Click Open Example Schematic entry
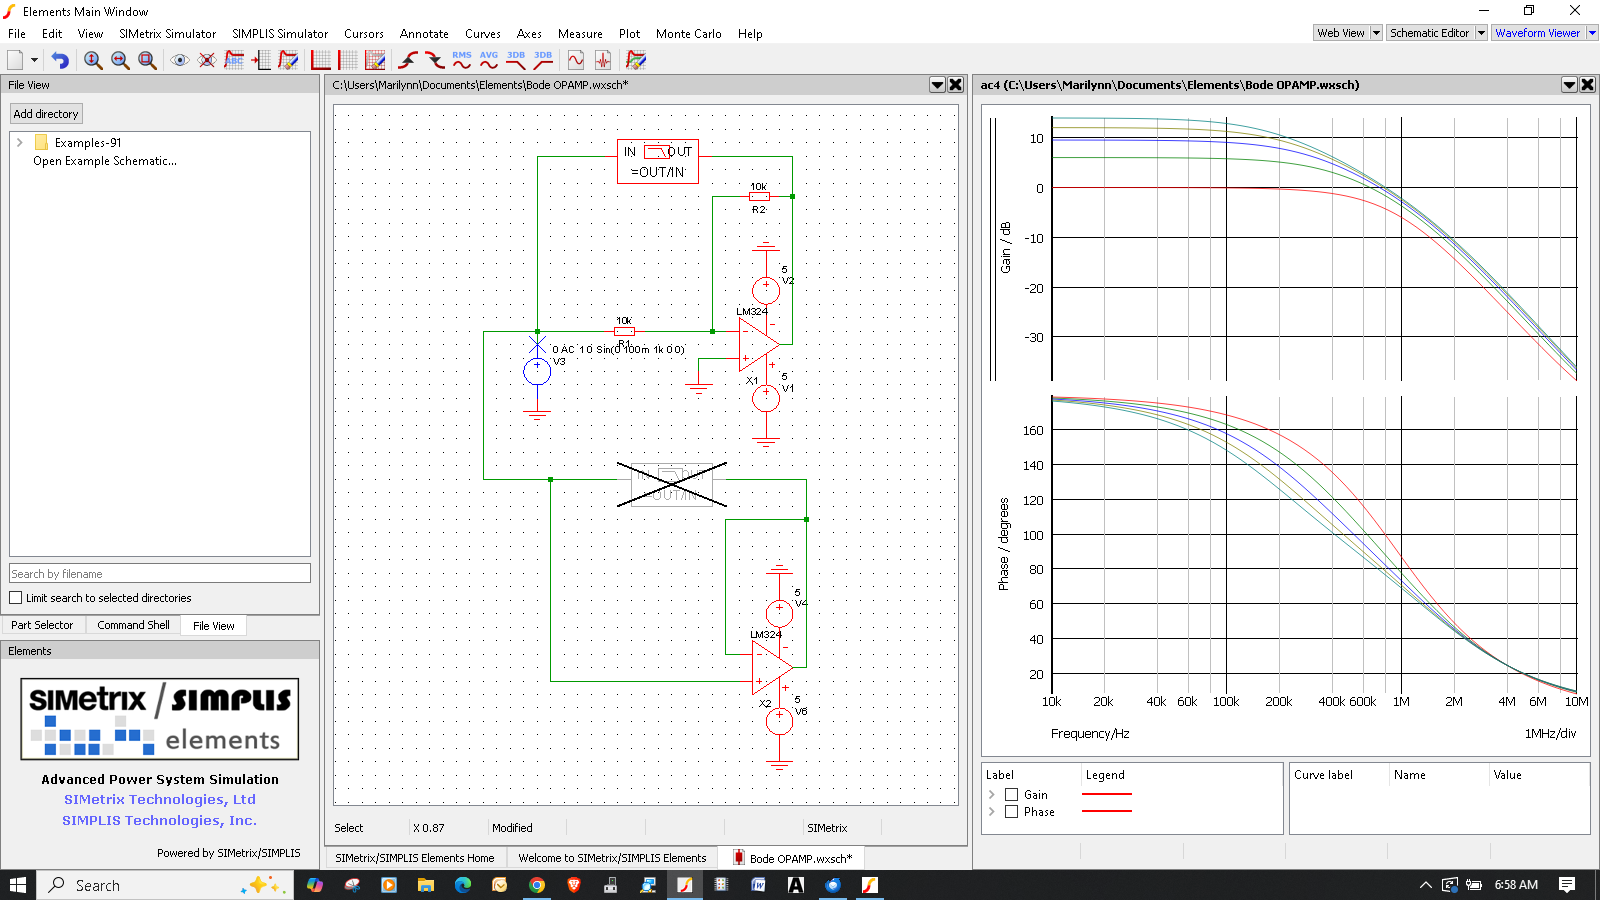The image size is (1600, 900). point(105,161)
